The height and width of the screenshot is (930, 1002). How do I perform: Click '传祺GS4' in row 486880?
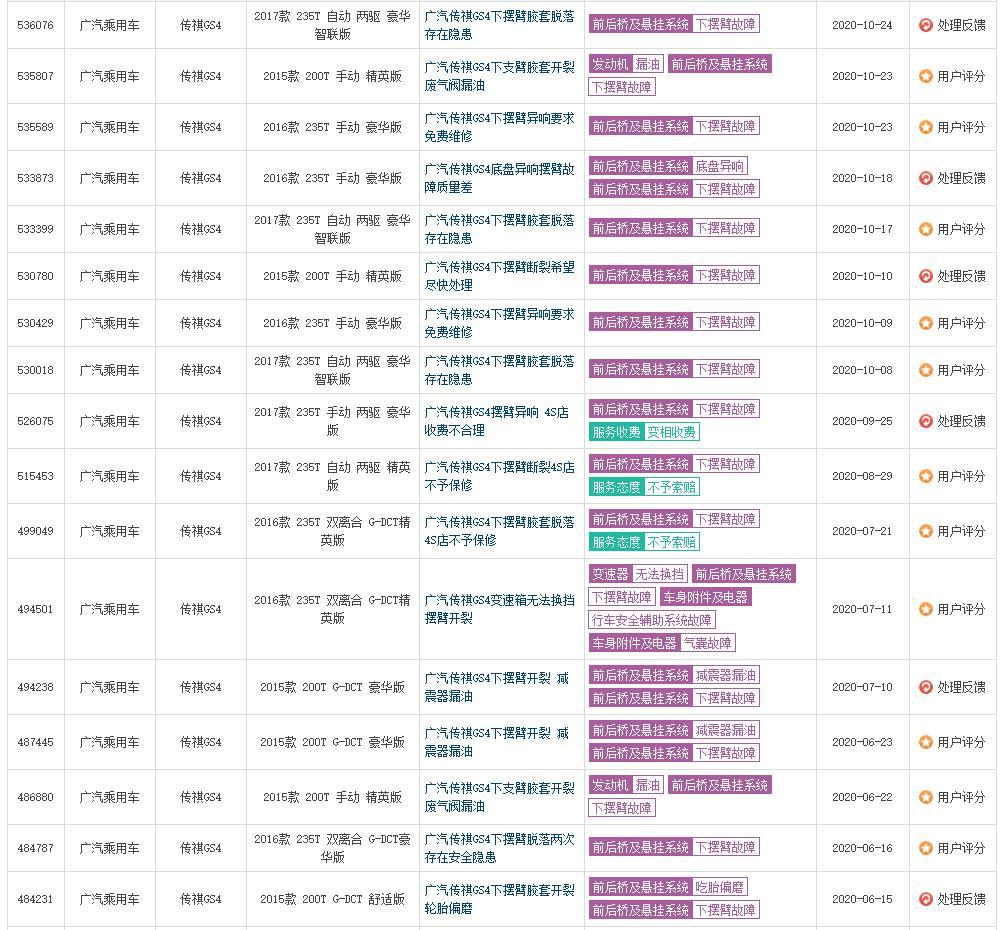(201, 797)
